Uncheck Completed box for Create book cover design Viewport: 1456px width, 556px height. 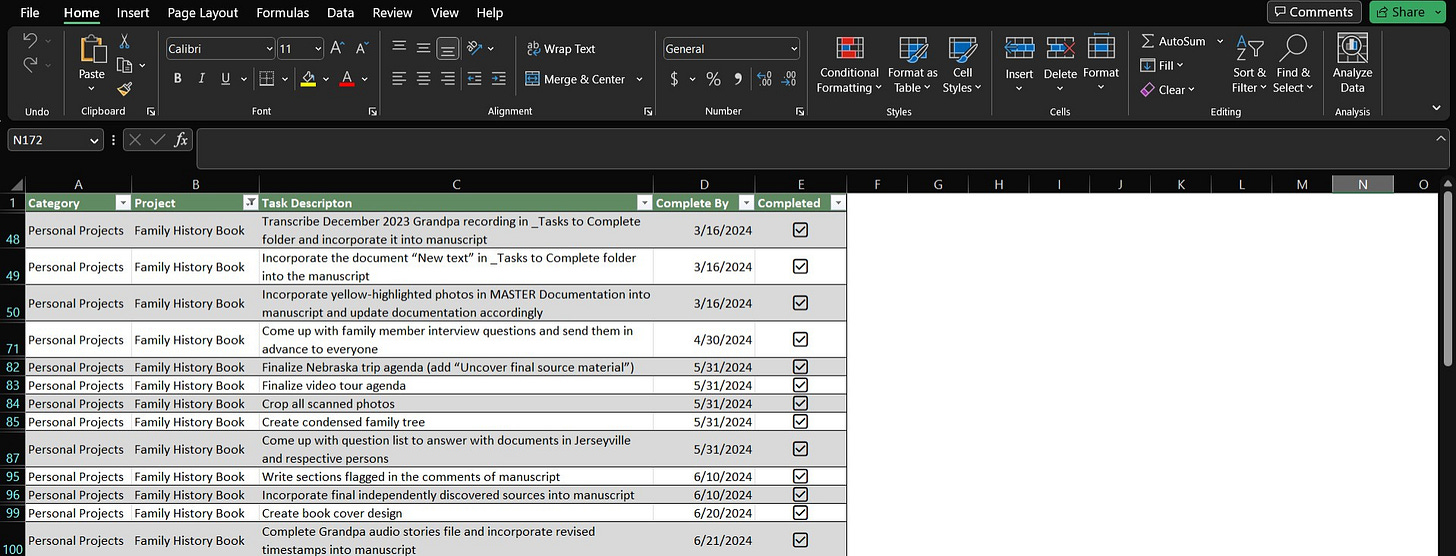click(x=800, y=513)
